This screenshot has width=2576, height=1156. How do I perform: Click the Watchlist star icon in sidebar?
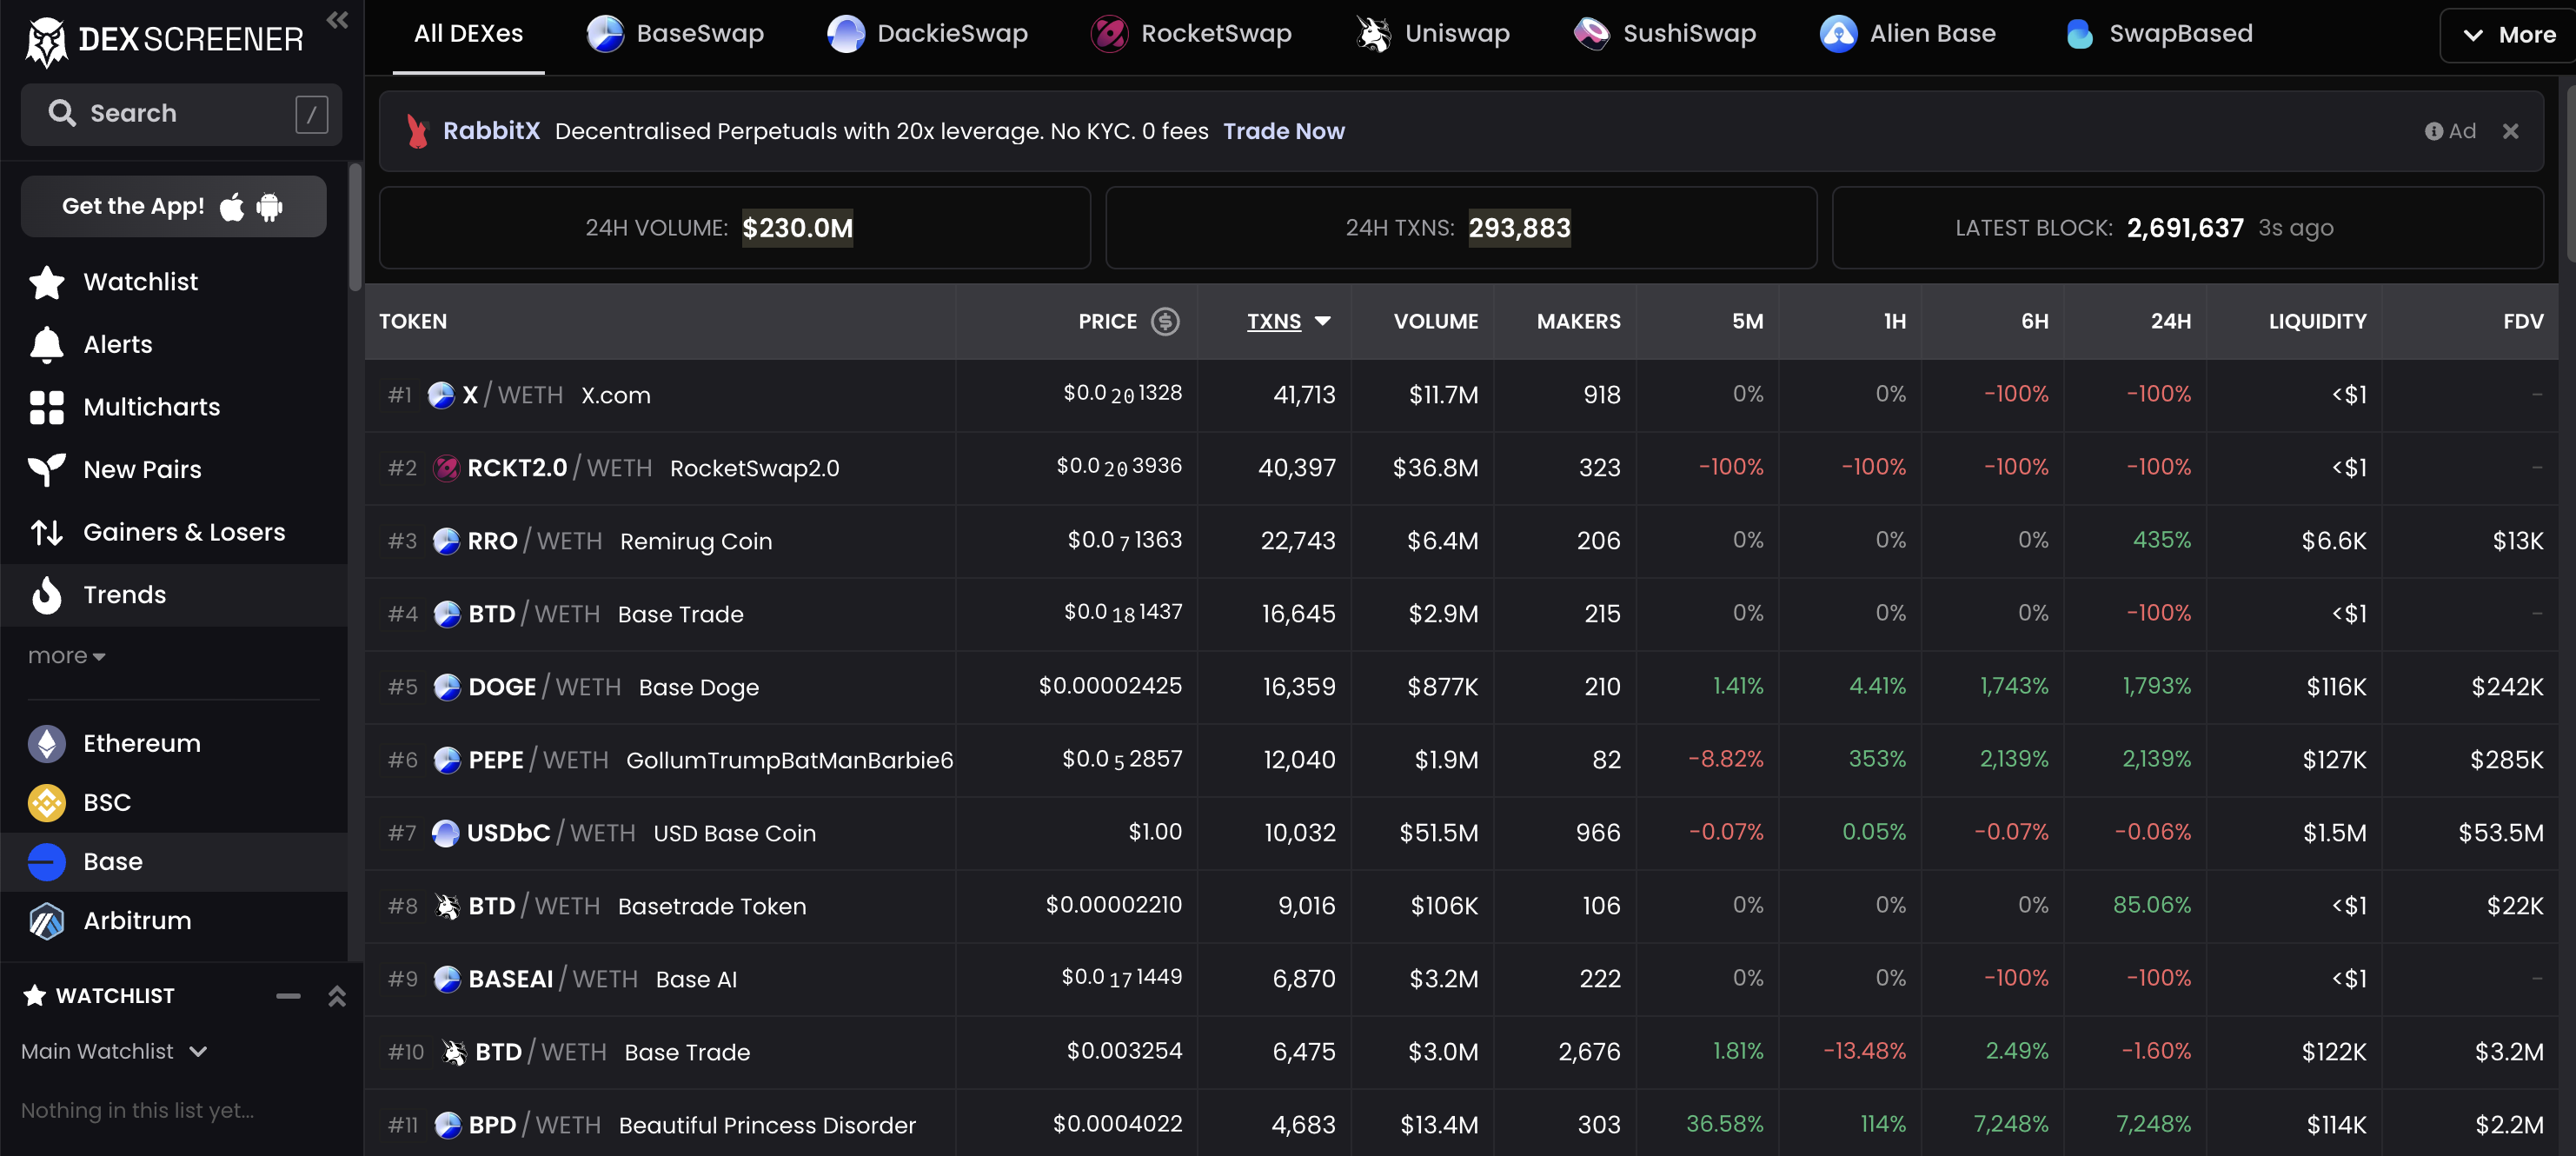tap(47, 282)
